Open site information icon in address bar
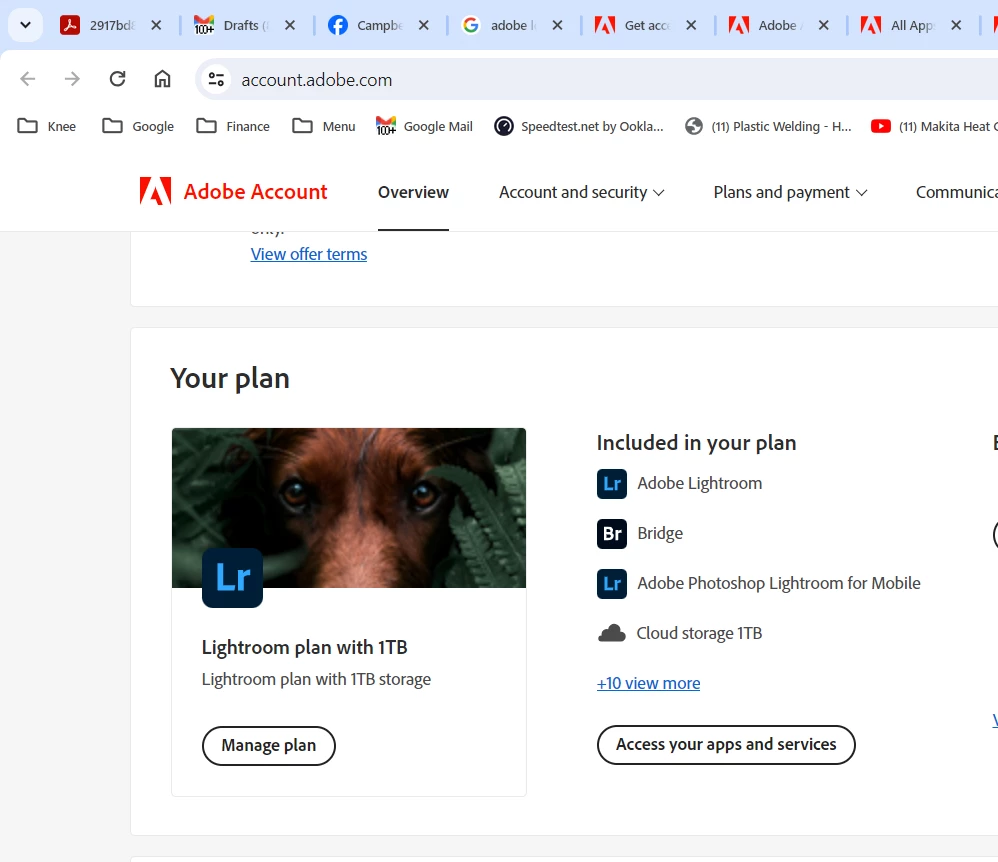Viewport: 998px width, 862px height. [x=216, y=80]
